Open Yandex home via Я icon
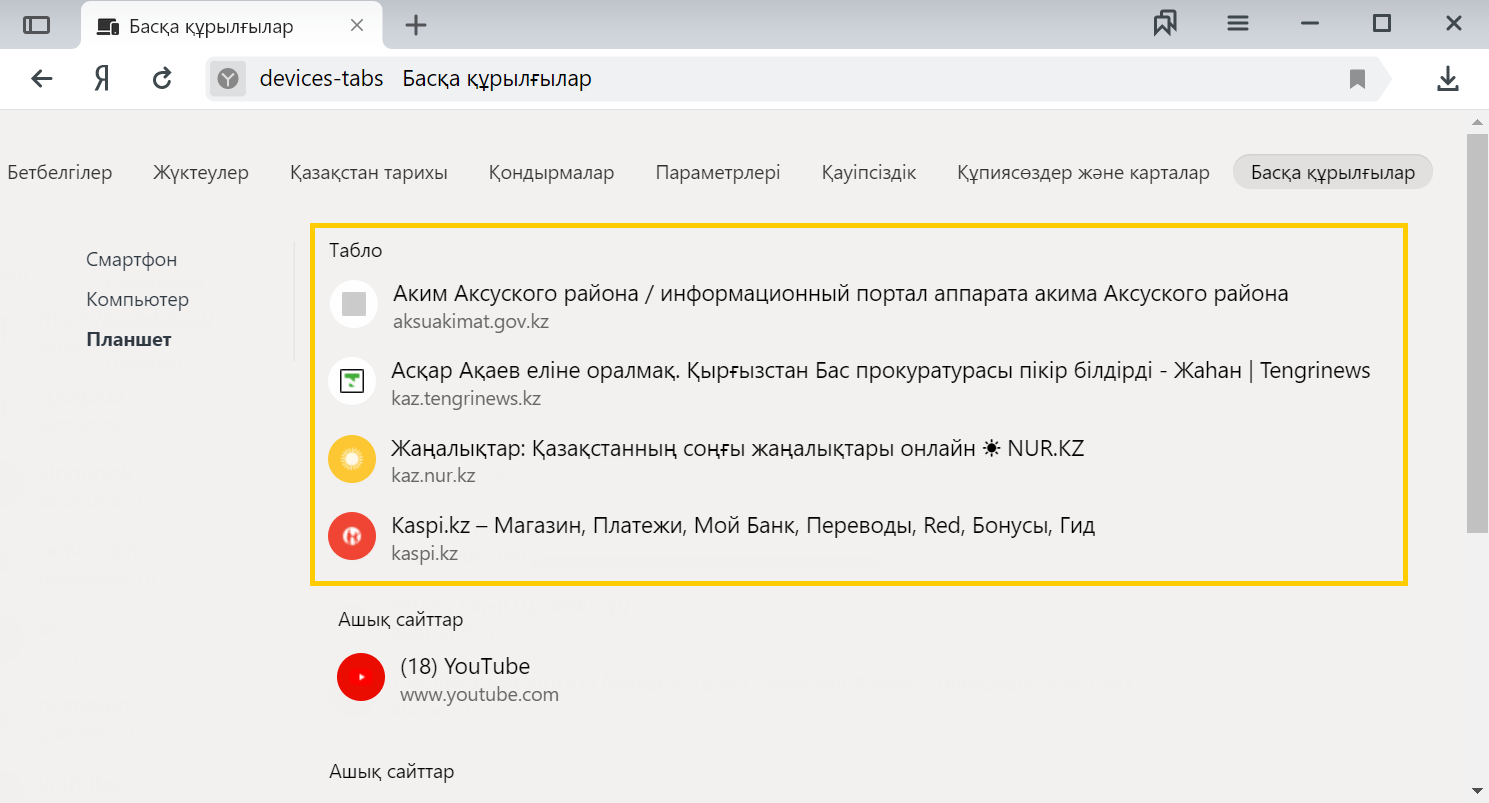 tap(101, 79)
